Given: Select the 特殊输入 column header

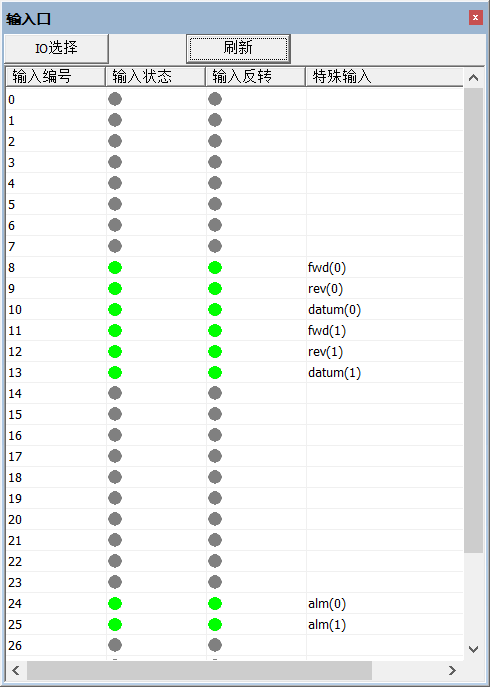Looking at the screenshot, I should pyautogui.click(x=384, y=77).
